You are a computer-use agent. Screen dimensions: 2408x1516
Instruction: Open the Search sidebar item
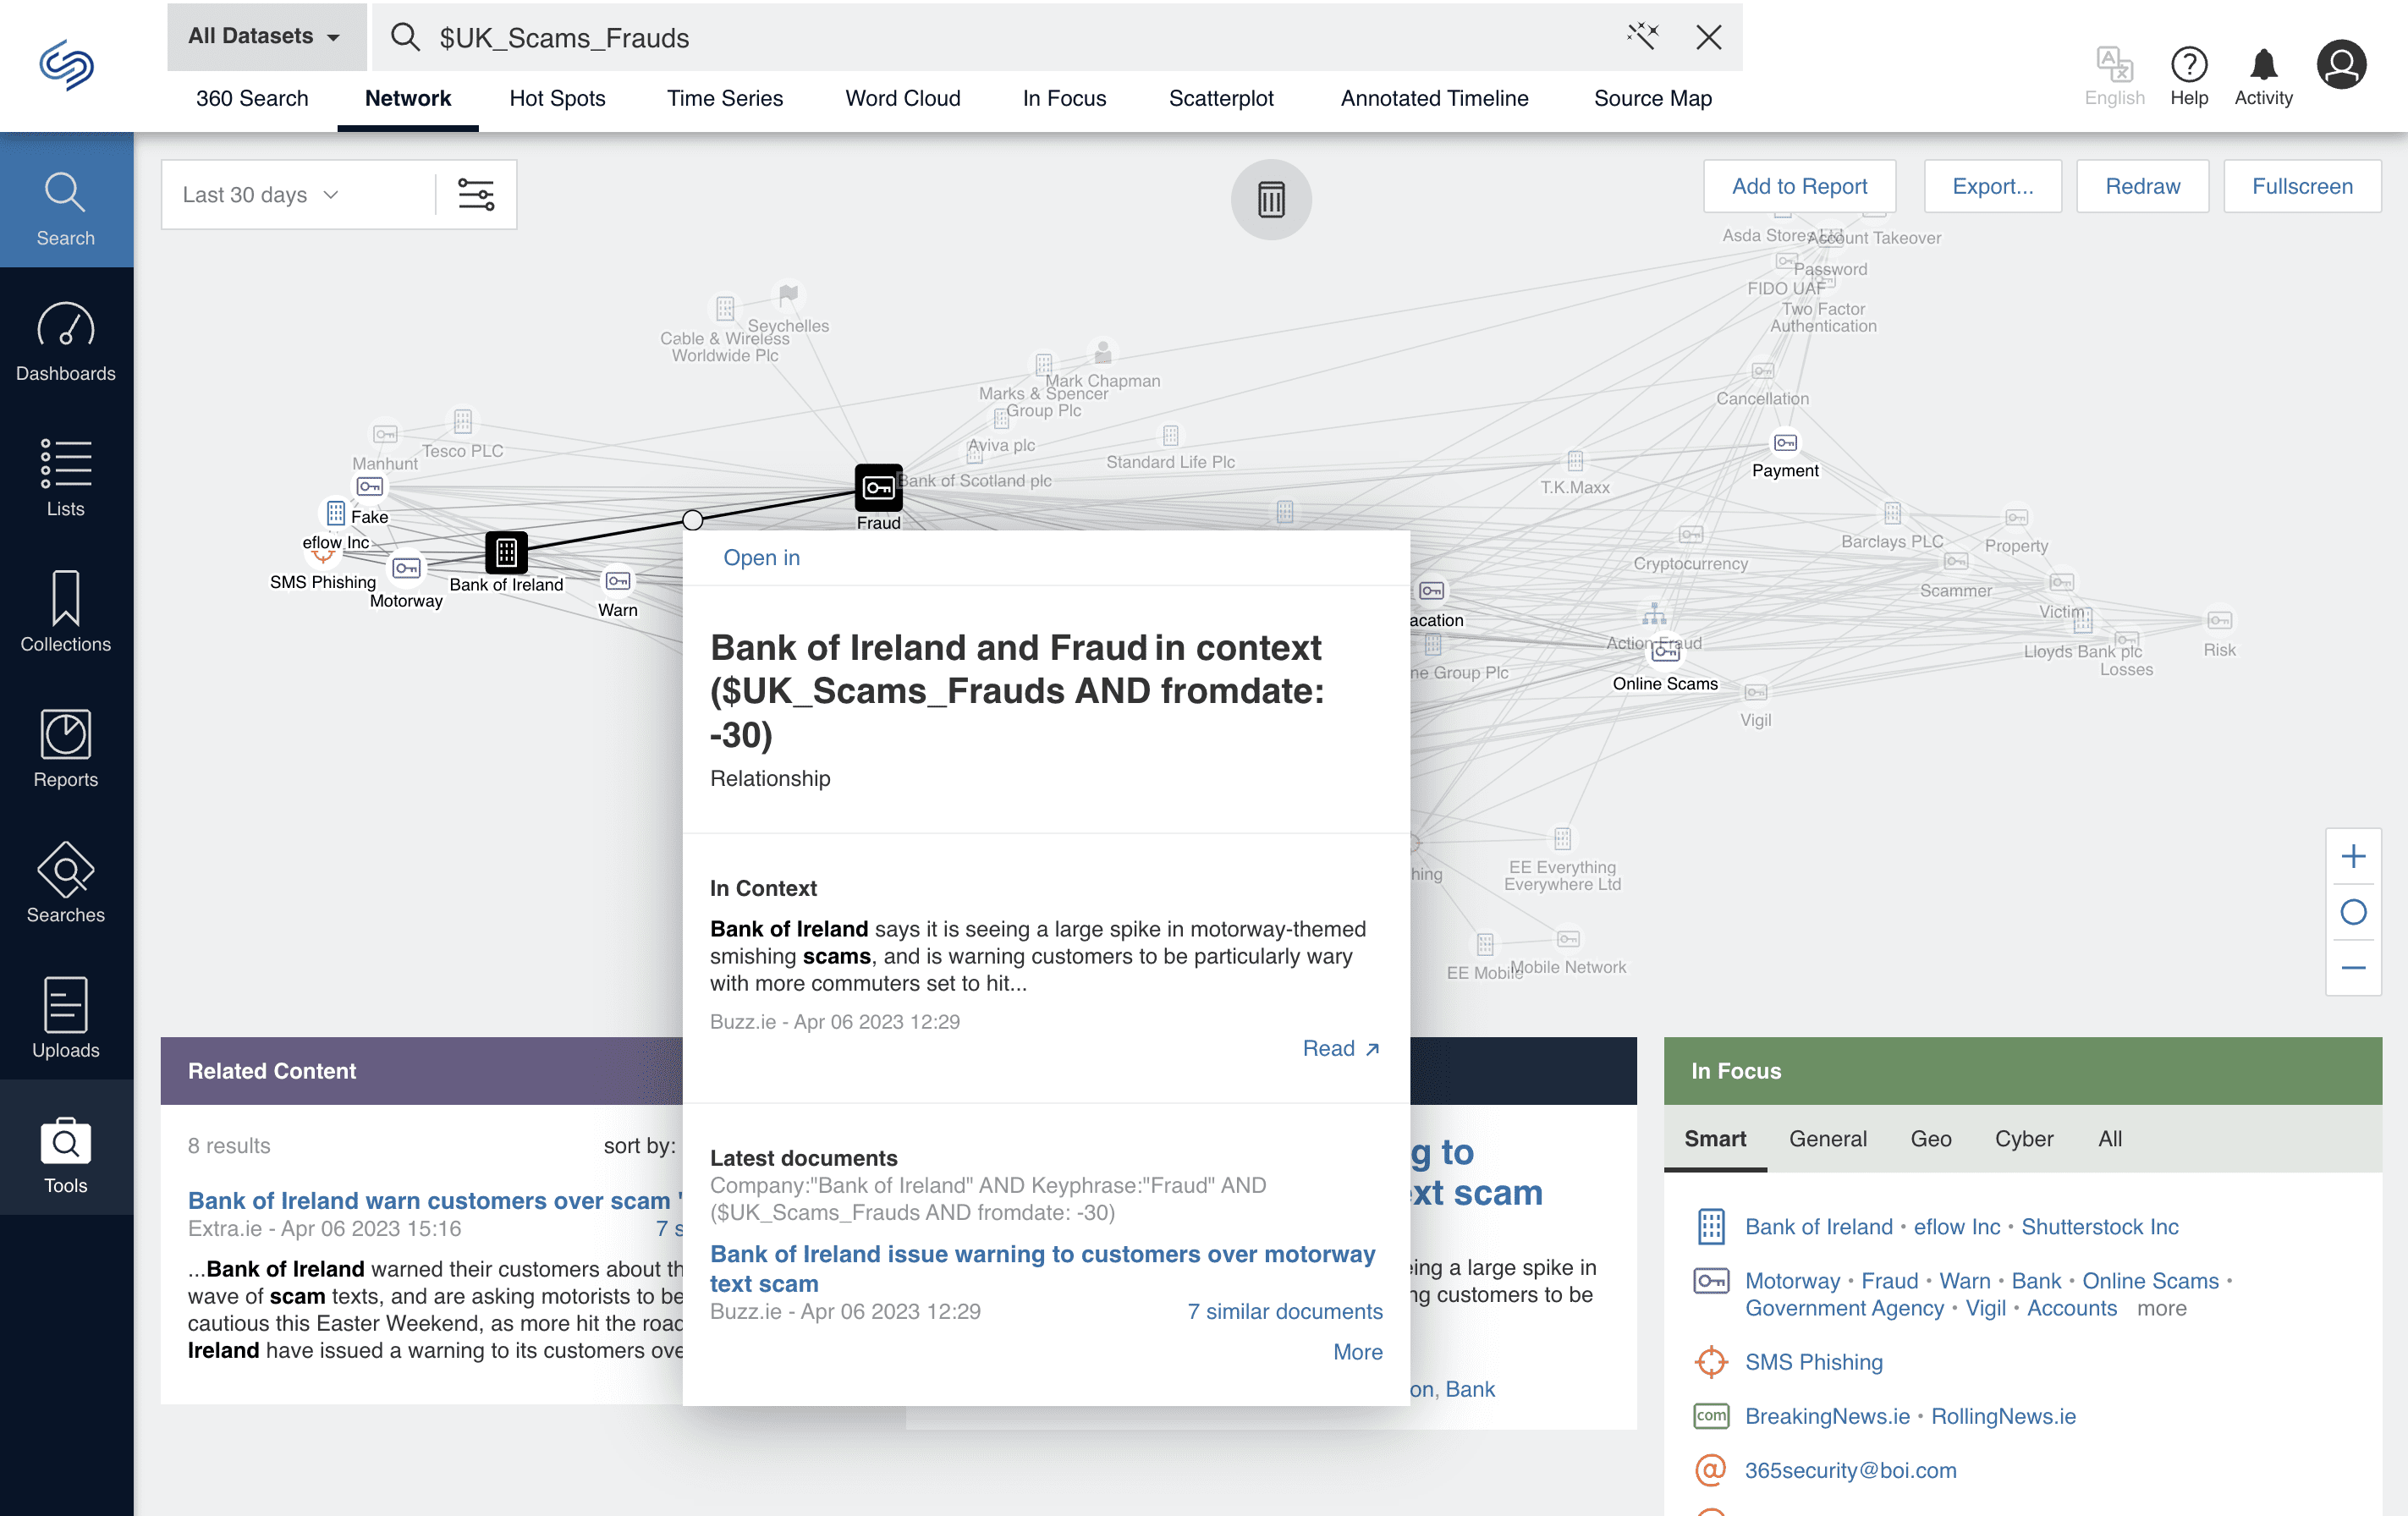pyautogui.click(x=66, y=200)
